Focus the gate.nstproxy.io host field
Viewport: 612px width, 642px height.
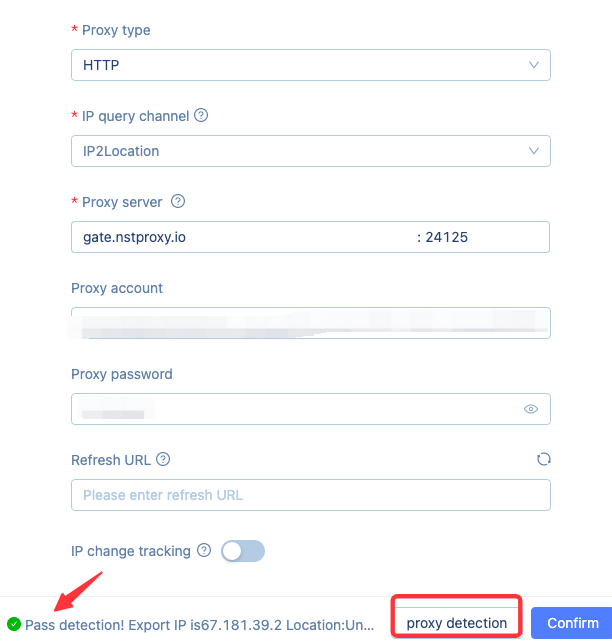coord(240,237)
